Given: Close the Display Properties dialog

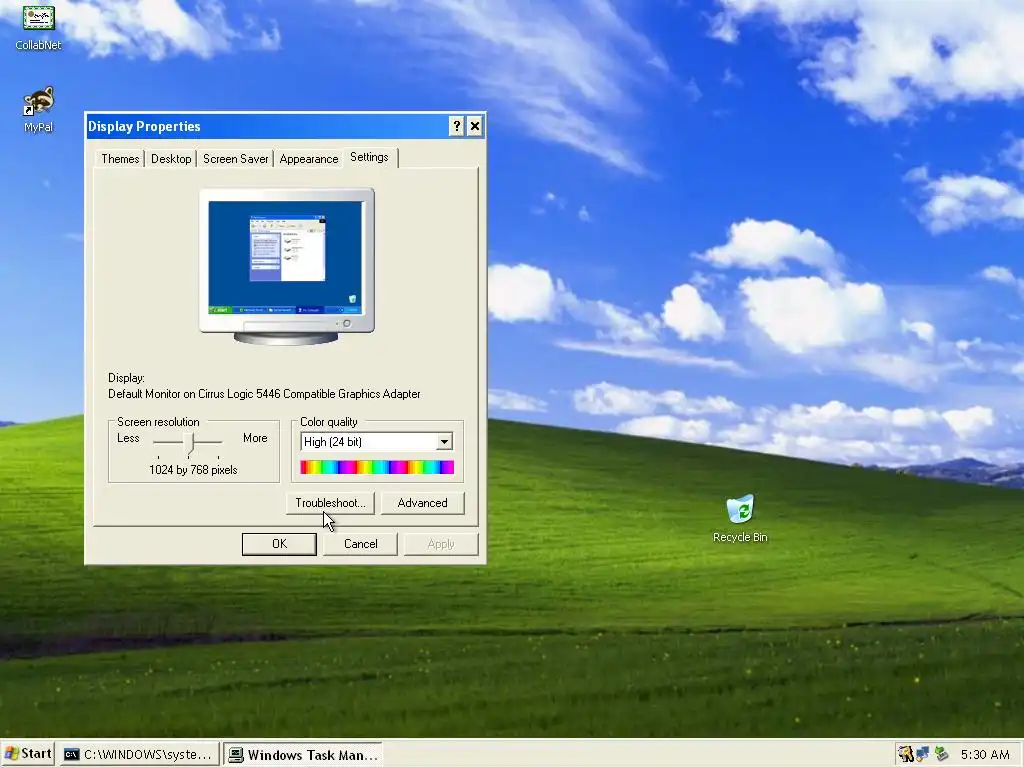Looking at the screenshot, I should 475,126.
